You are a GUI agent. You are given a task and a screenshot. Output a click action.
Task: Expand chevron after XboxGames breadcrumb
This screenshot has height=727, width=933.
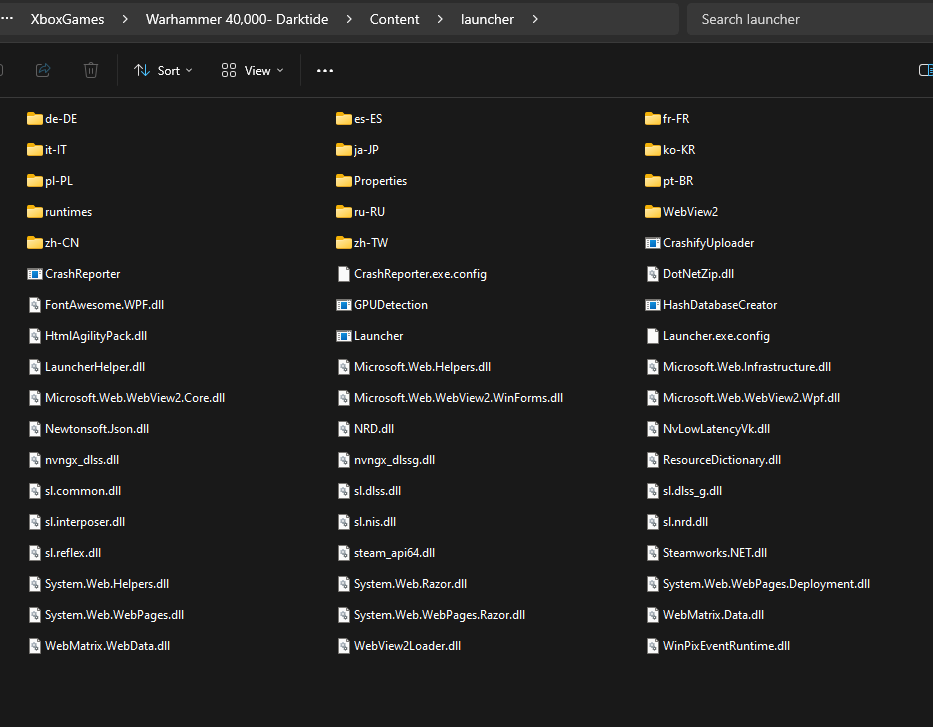tap(125, 19)
